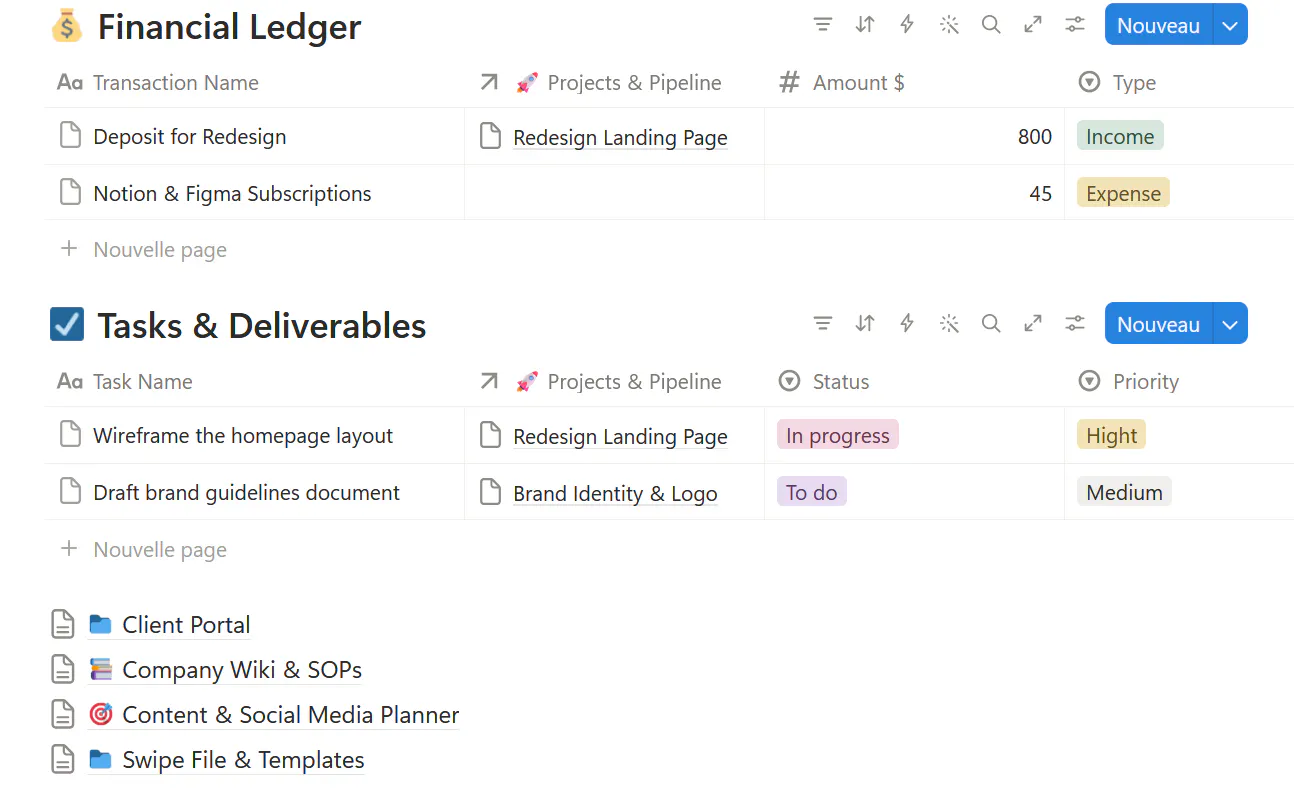Open filter options for Financial Ledger
The height and width of the screenshot is (790, 1294).
(823, 25)
